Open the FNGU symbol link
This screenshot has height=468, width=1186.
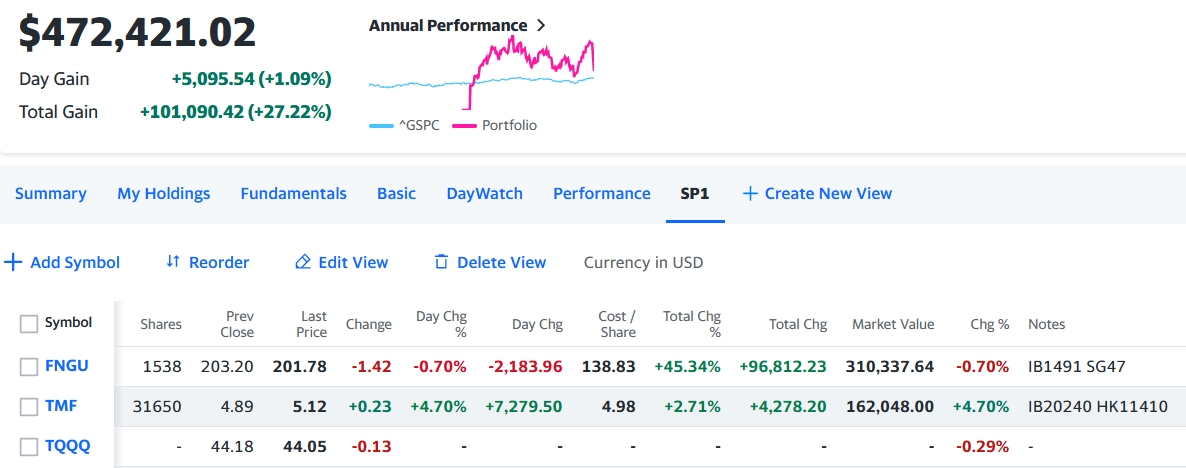click(66, 366)
